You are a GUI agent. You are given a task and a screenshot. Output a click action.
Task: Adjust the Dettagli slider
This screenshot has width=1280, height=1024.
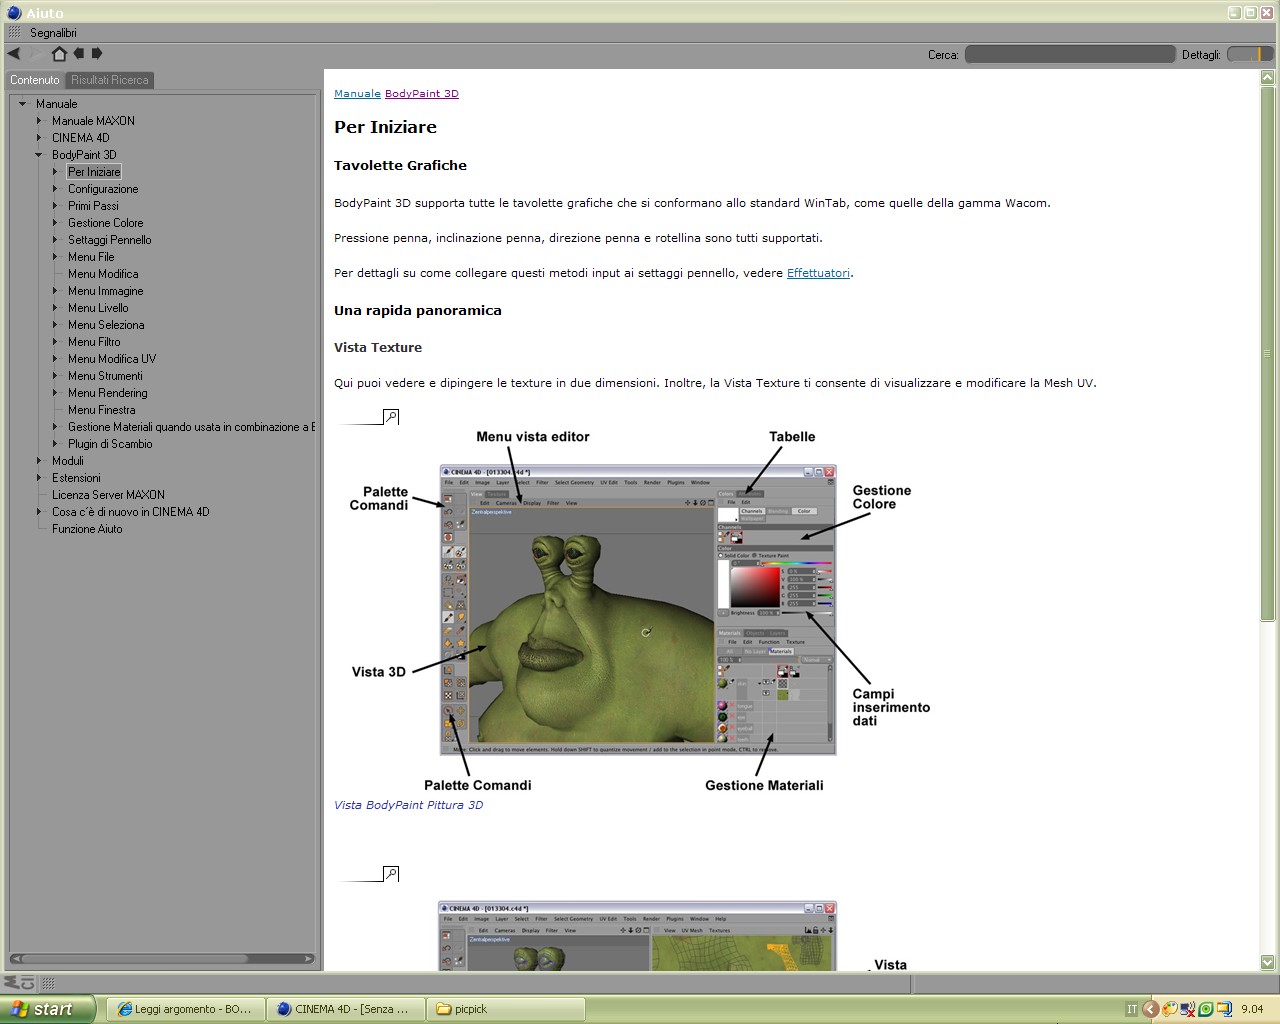point(1250,54)
